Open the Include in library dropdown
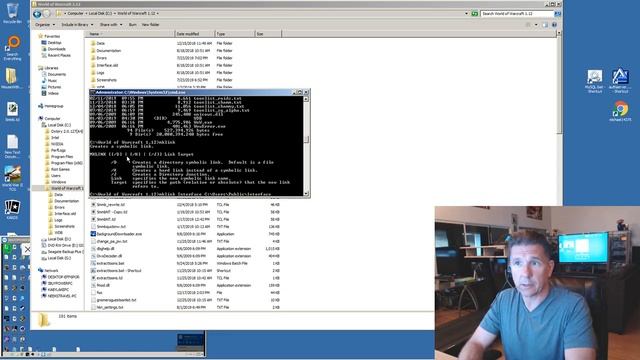Image resolution: width=640 pixels, height=360 pixels. [x=77, y=25]
